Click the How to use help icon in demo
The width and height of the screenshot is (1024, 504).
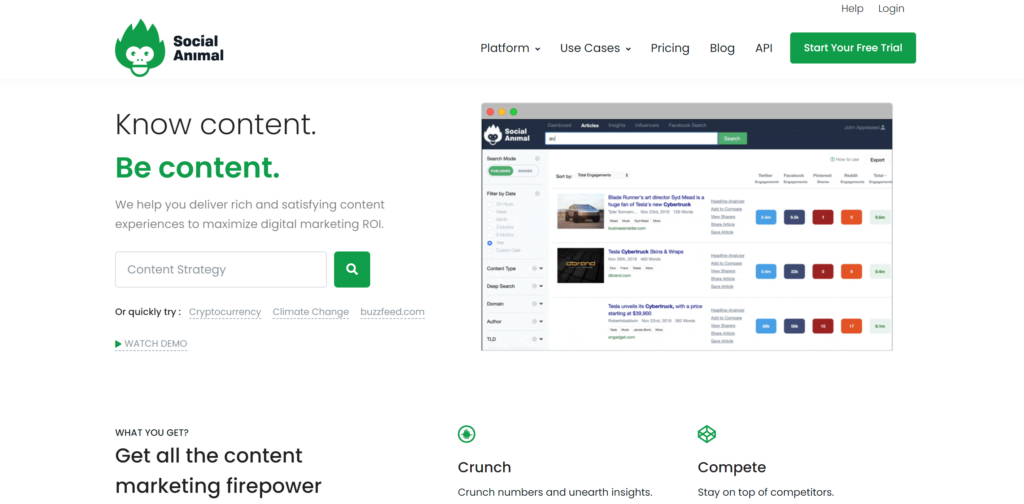(832, 159)
